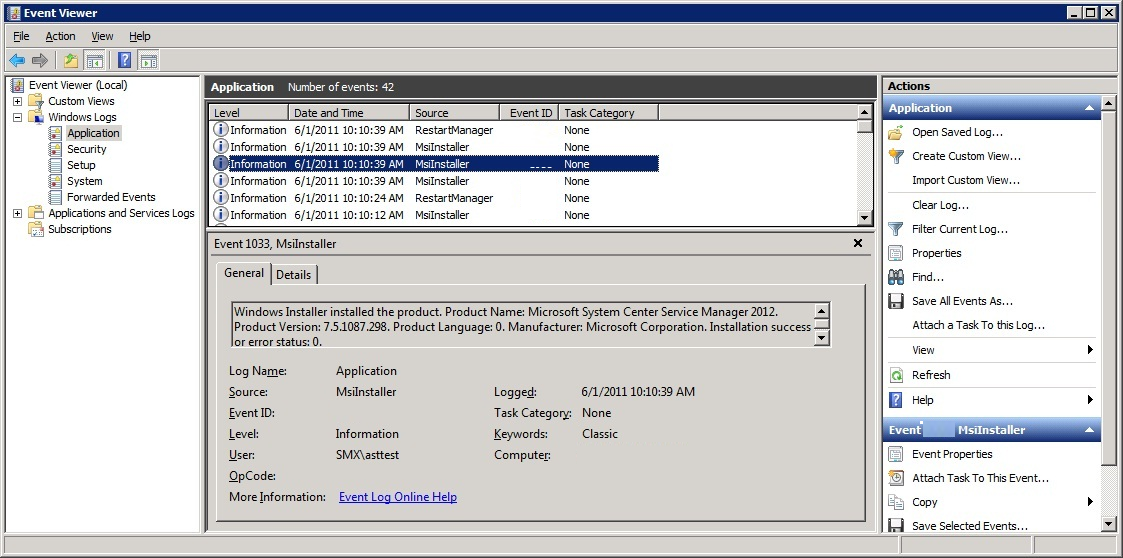Click the Event Viewer title bar icon
Viewport: 1123px width, 558px height.
tap(14, 13)
